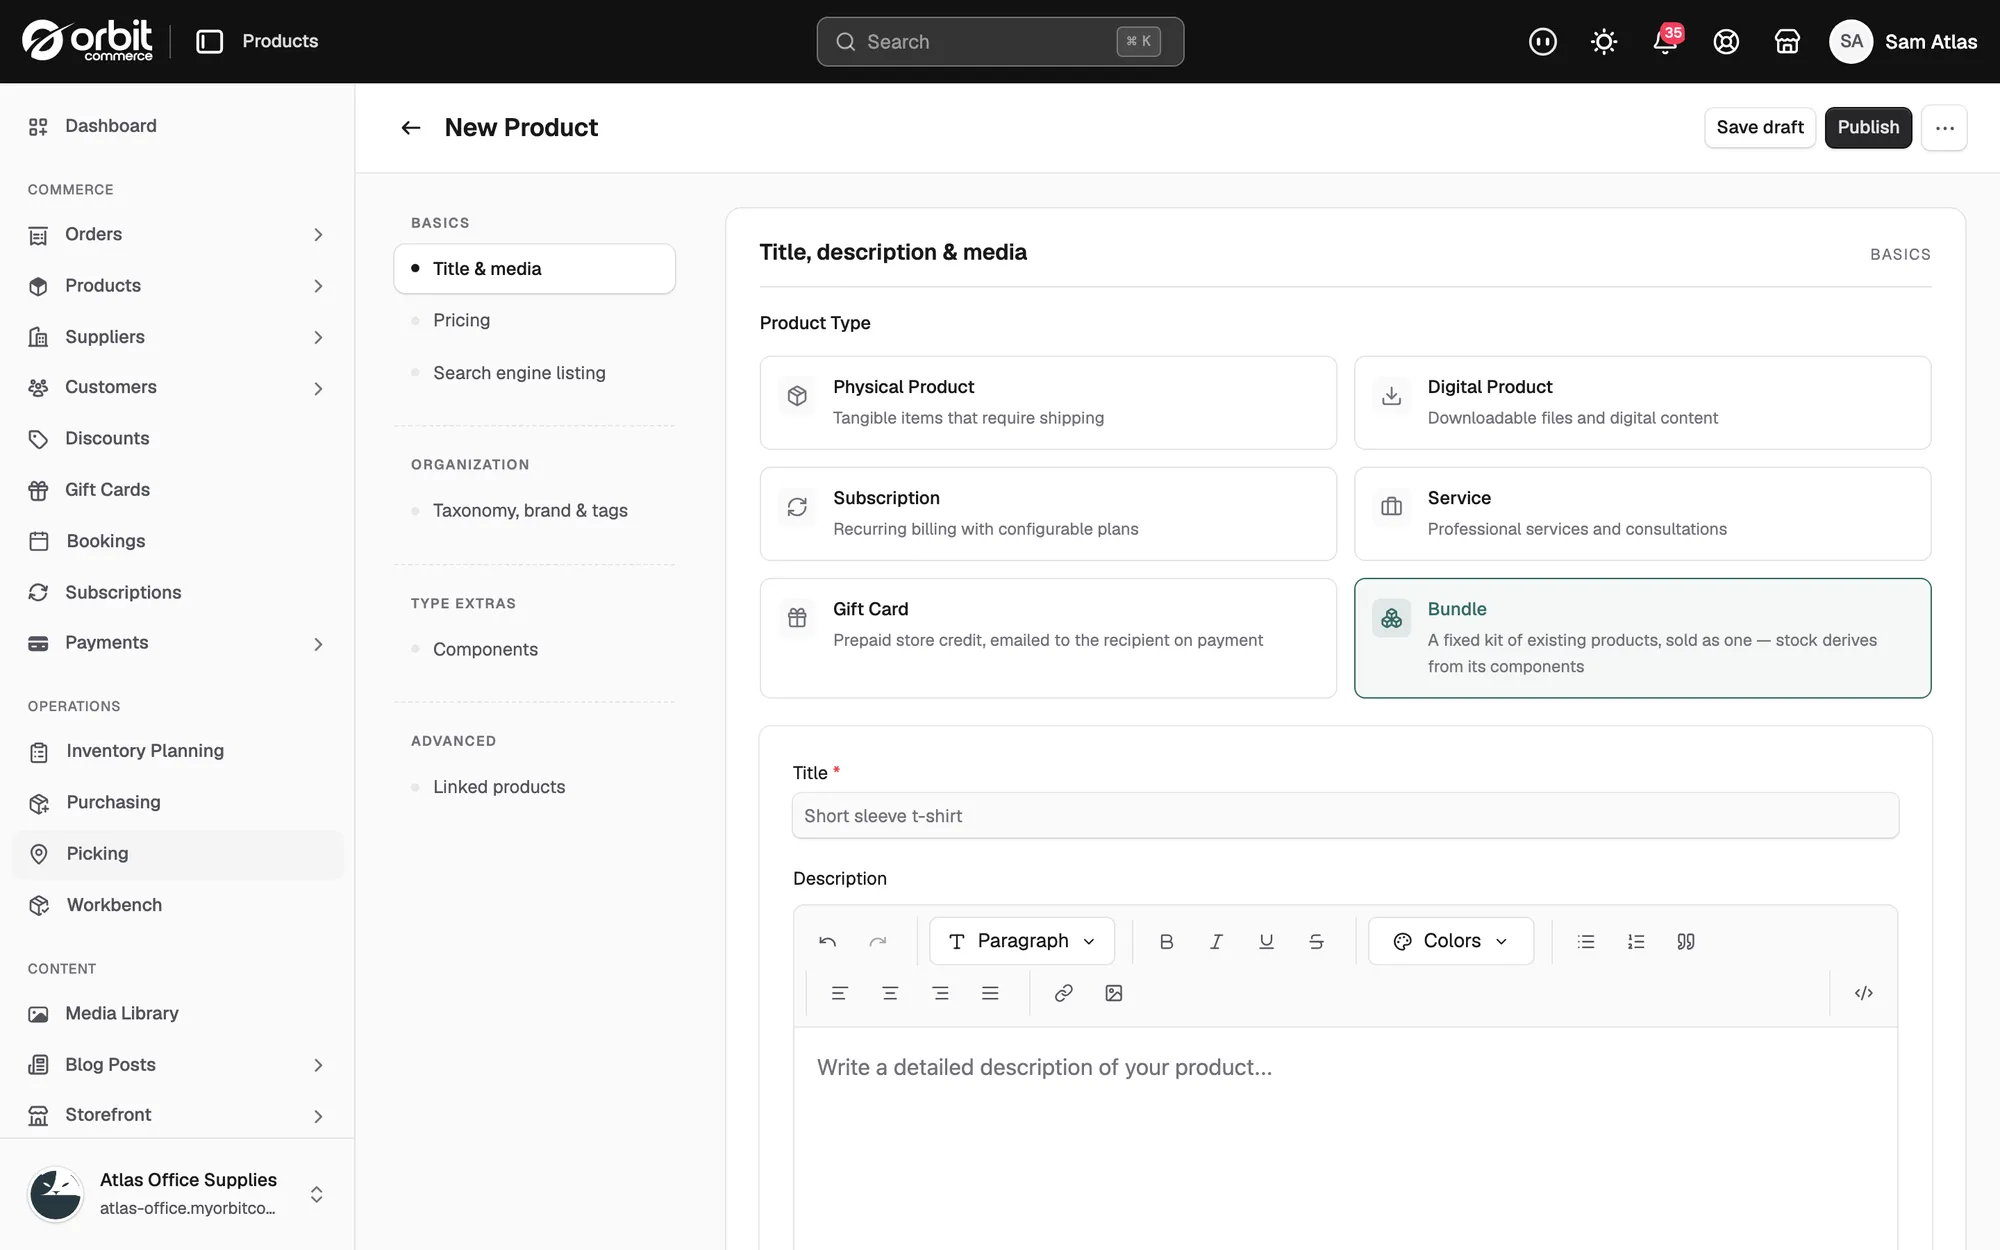Open the Picking page

[x=177, y=854]
